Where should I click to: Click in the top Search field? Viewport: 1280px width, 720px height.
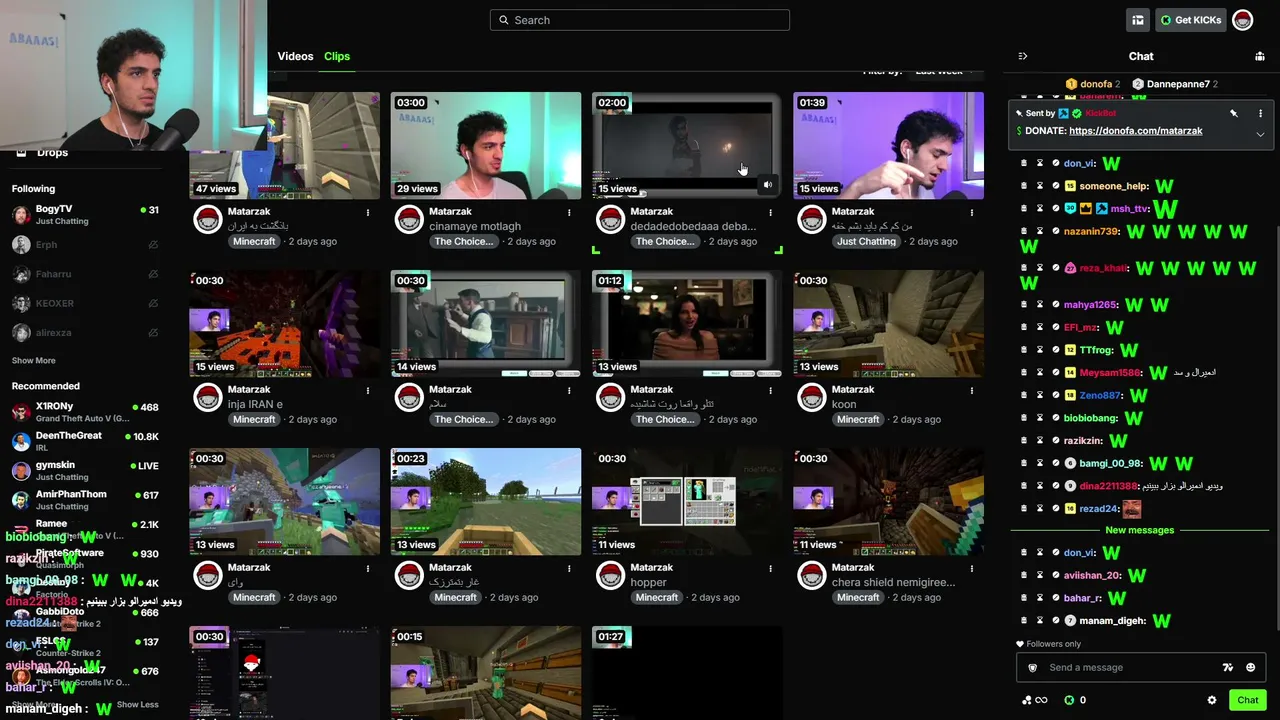coord(640,20)
